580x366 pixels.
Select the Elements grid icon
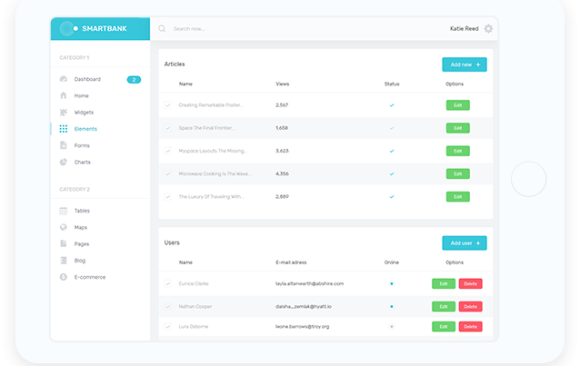tap(63, 129)
